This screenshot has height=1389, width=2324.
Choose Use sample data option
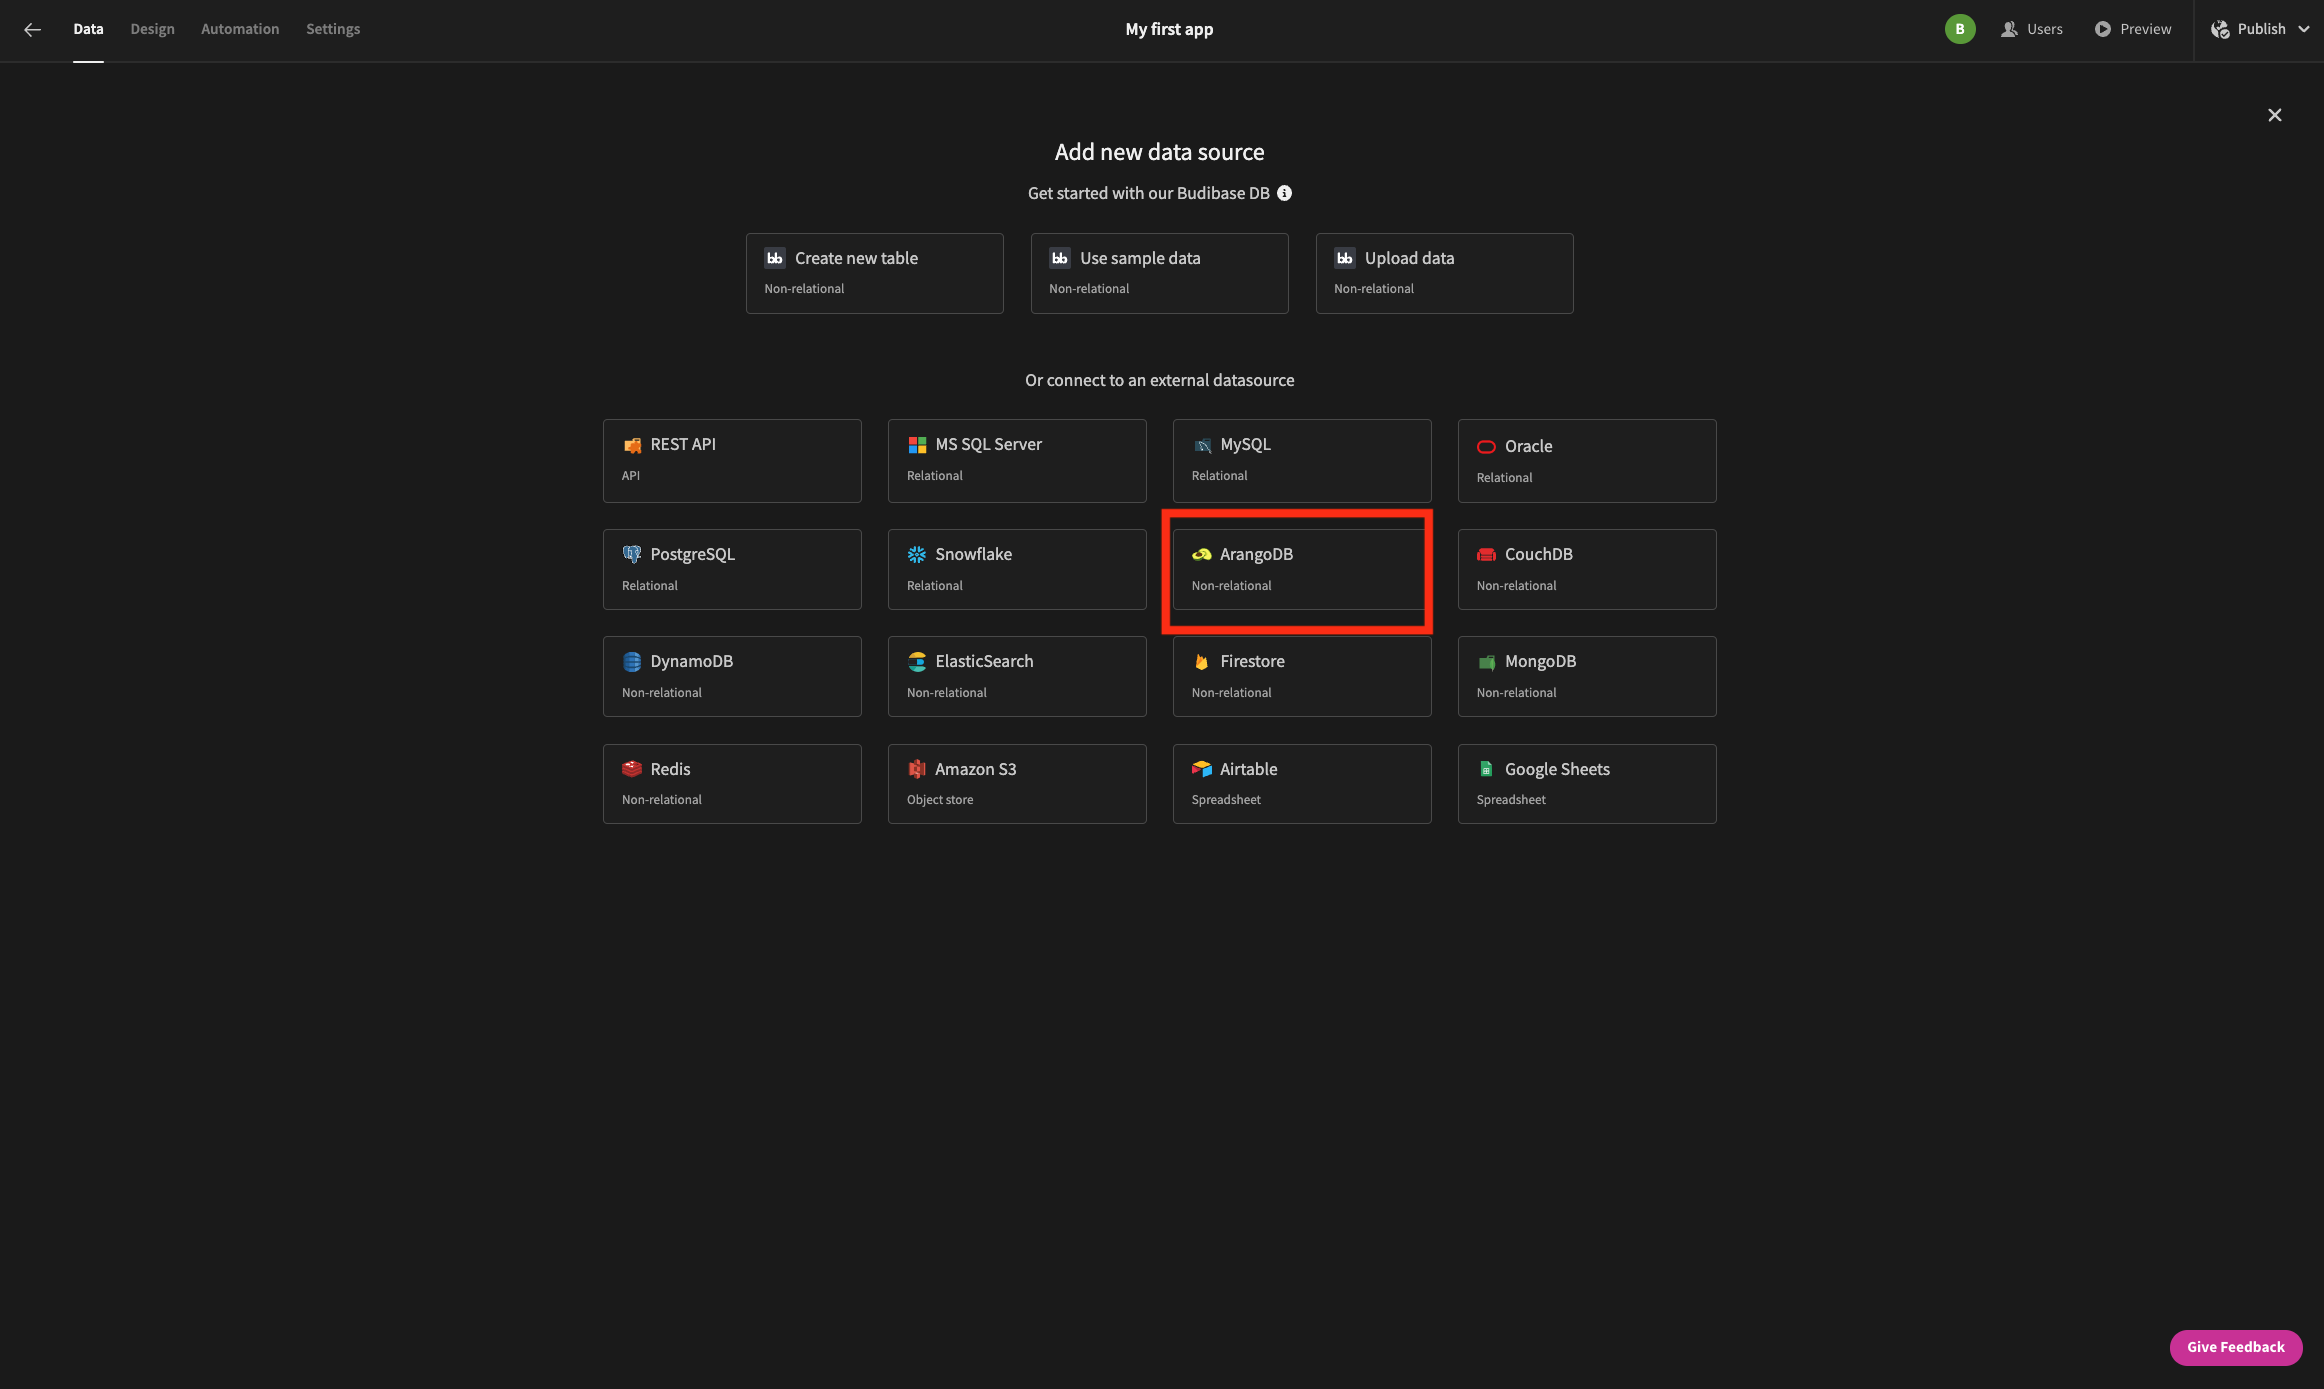pos(1159,273)
